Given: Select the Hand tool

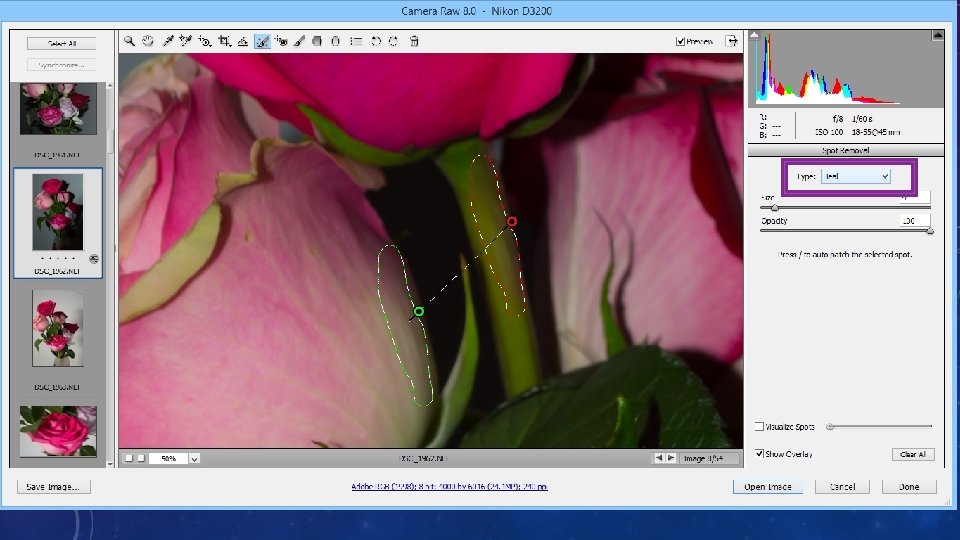Looking at the screenshot, I should tap(148, 41).
